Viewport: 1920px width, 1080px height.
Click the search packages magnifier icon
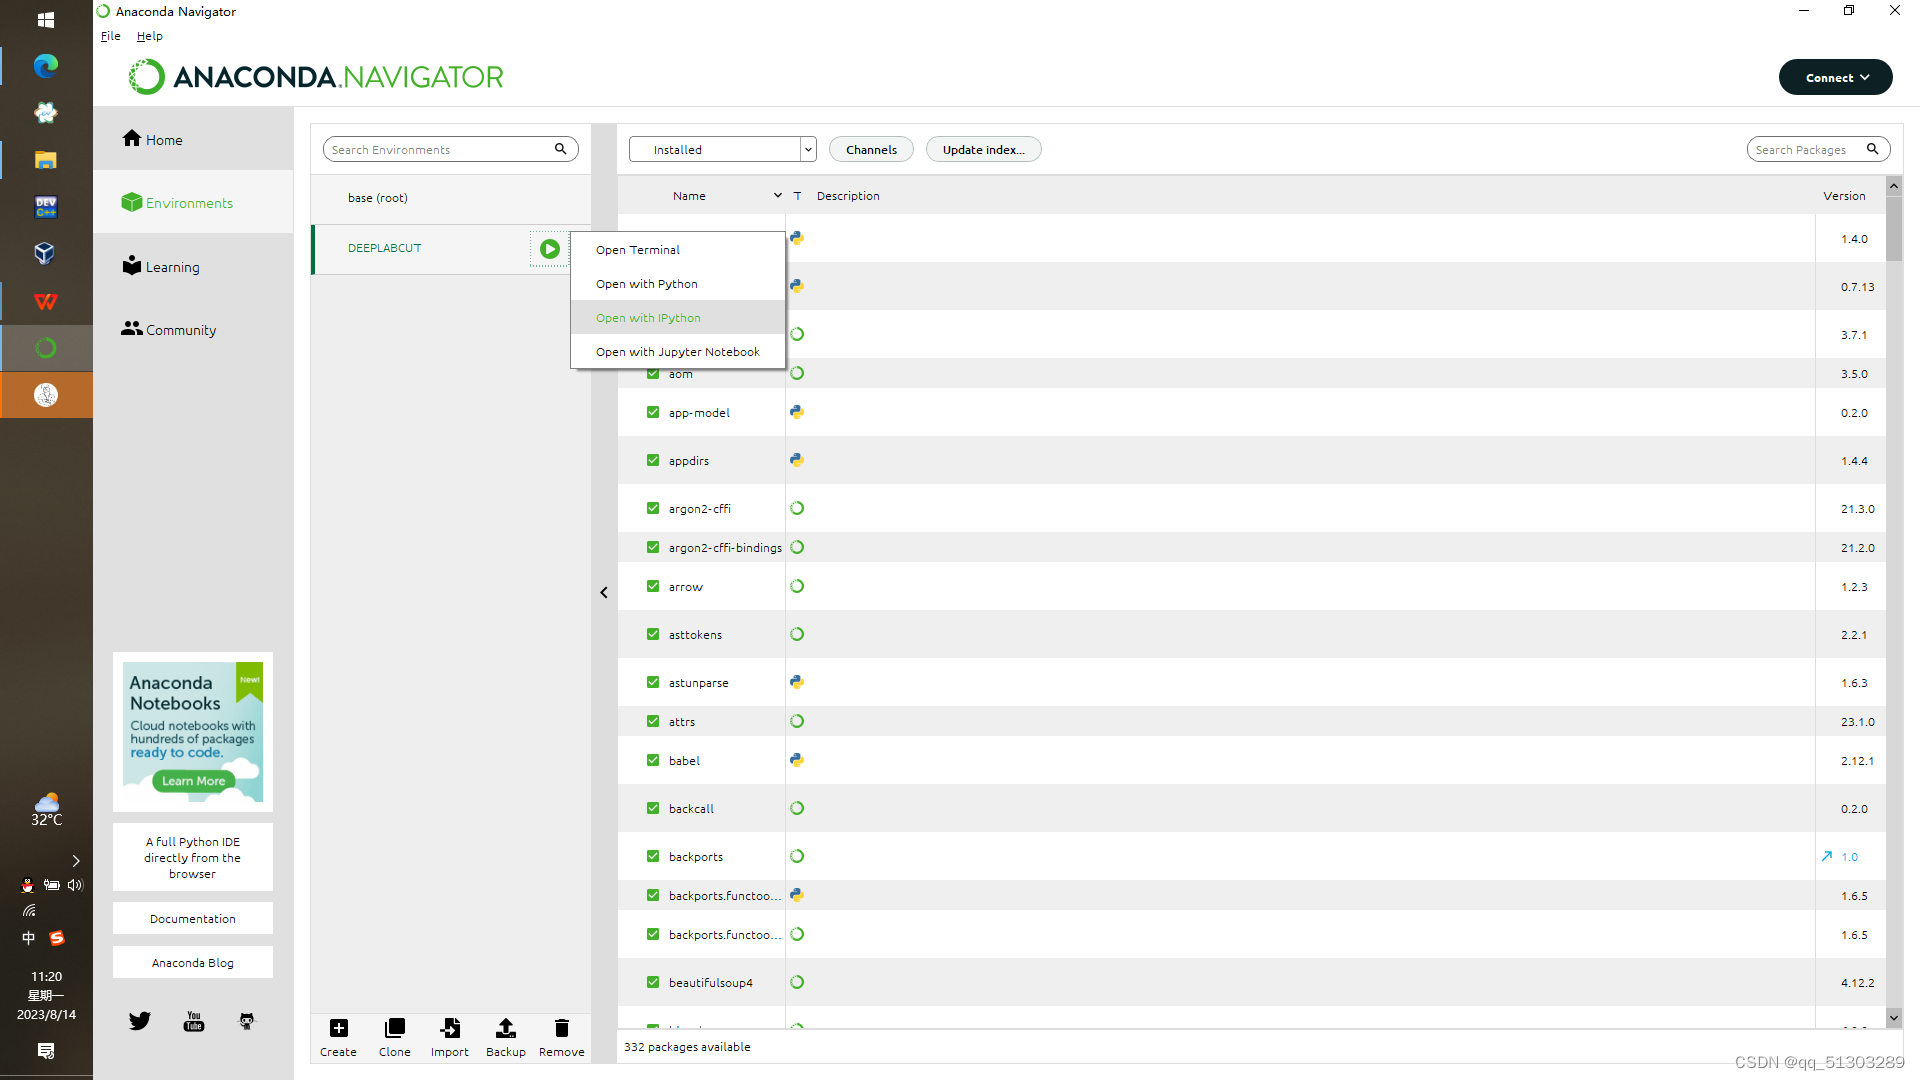(1872, 149)
